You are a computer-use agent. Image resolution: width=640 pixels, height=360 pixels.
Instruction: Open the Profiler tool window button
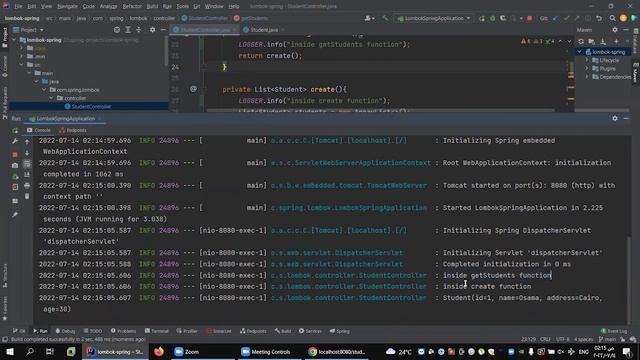pos(187,331)
